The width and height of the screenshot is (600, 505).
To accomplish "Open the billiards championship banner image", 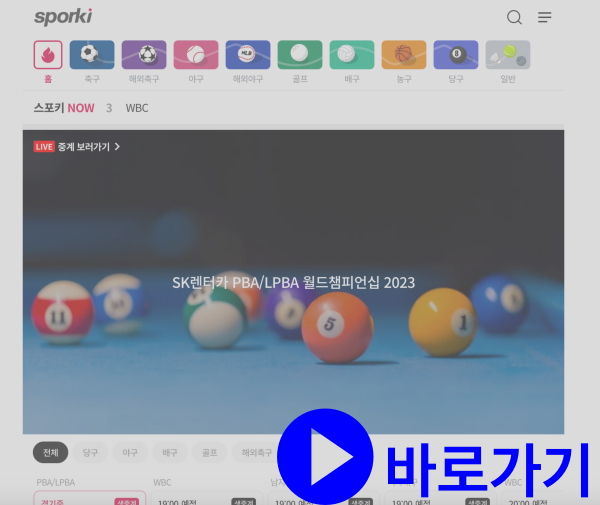I will pos(293,282).
